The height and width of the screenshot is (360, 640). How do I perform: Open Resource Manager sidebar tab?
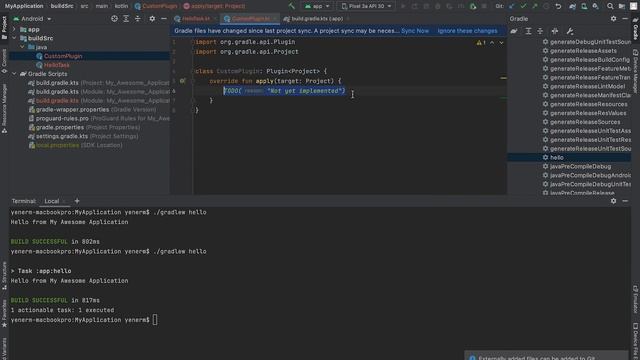(x=4, y=109)
